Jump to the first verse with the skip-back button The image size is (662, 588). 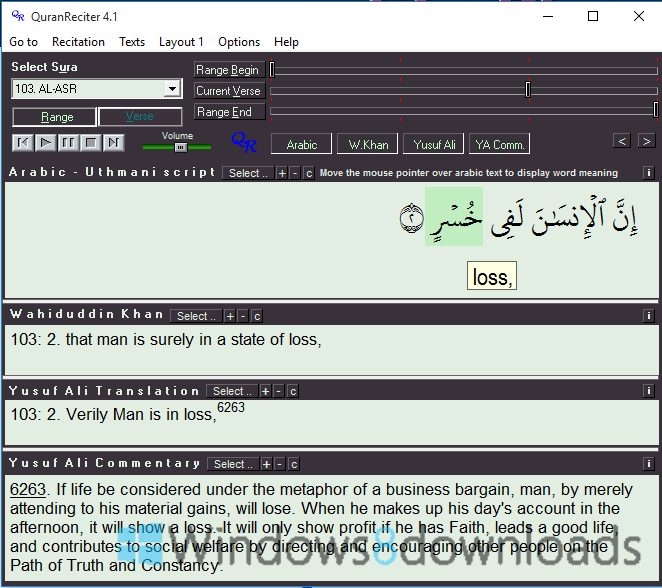click(x=23, y=143)
